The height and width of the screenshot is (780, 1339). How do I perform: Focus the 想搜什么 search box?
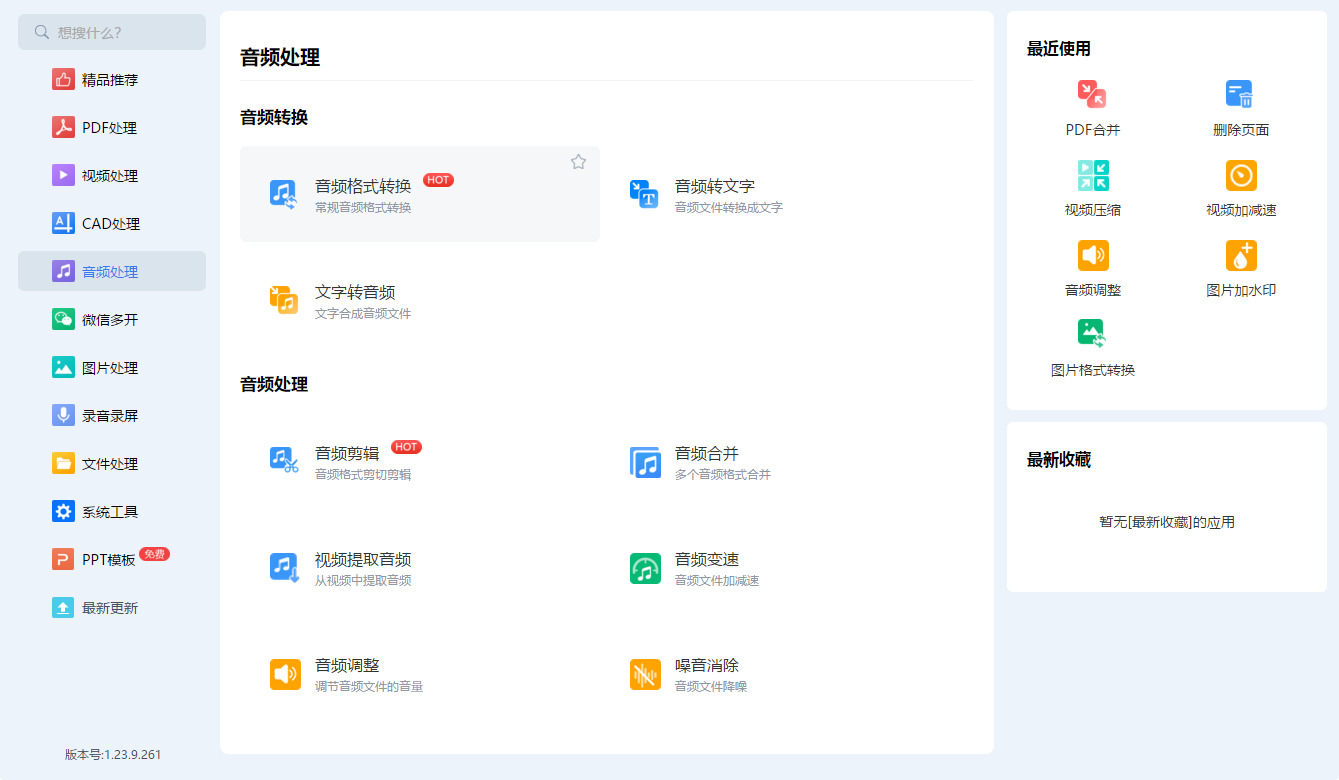tap(112, 32)
